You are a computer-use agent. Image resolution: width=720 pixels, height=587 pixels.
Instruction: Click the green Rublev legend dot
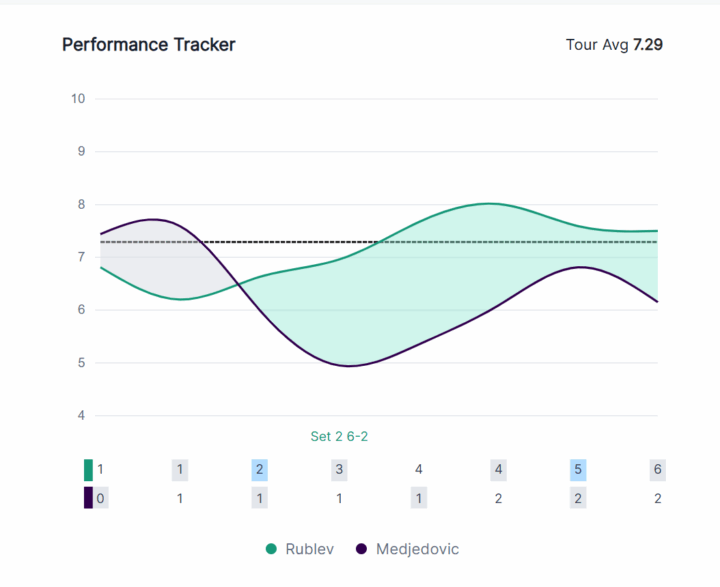[x=271, y=549]
